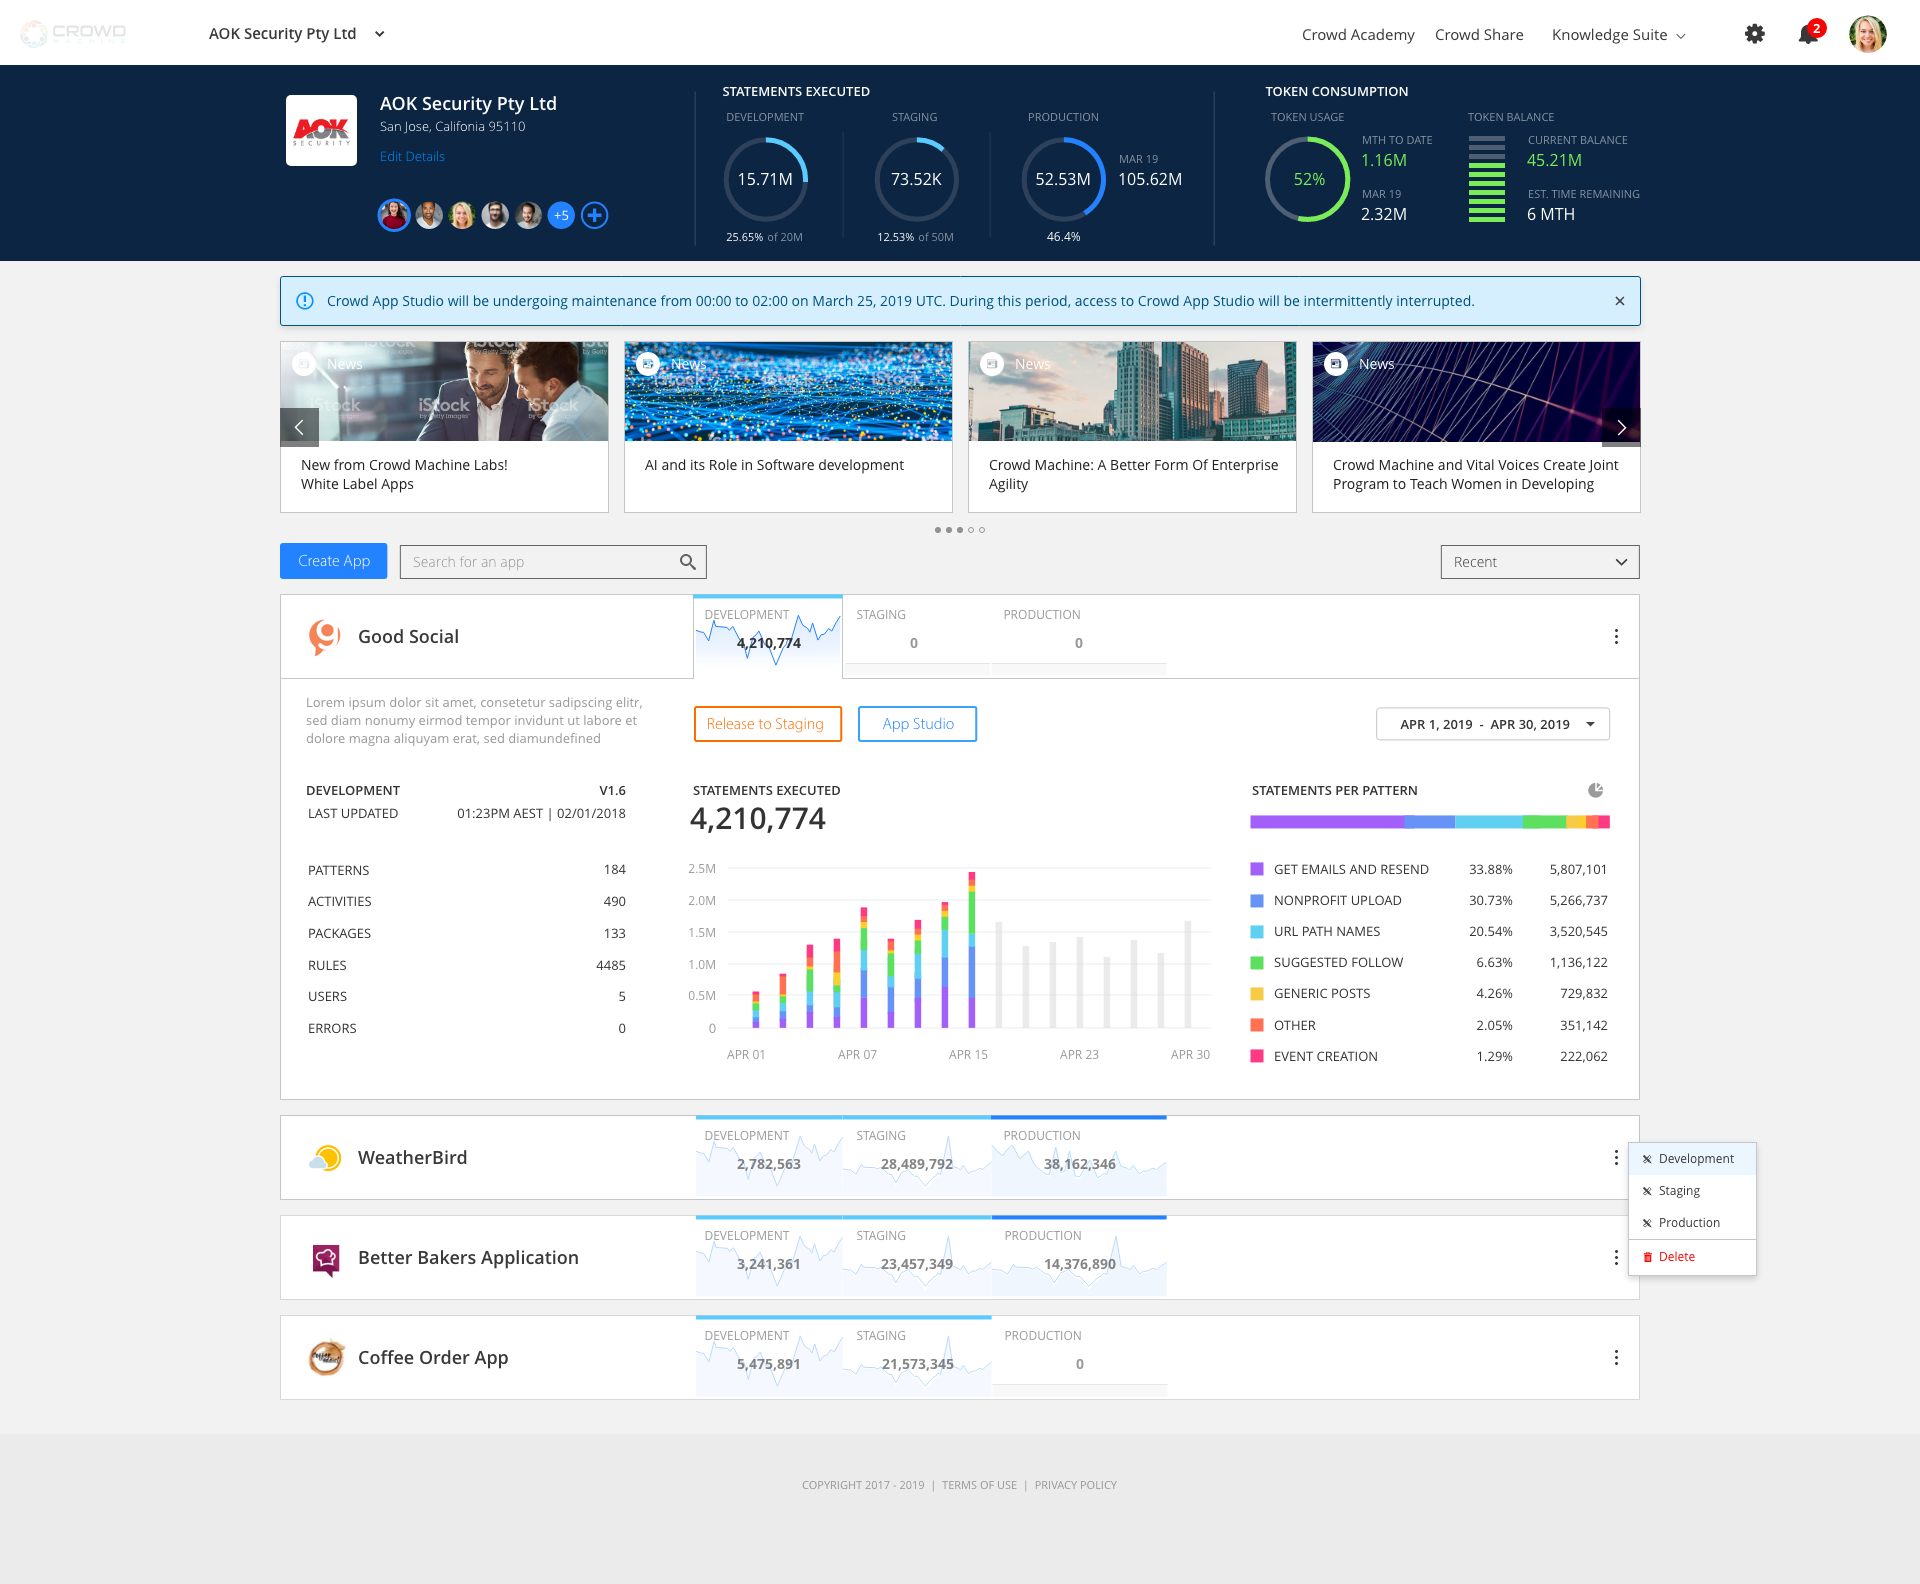Open Better Bakers Application options menu

(1616, 1258)
